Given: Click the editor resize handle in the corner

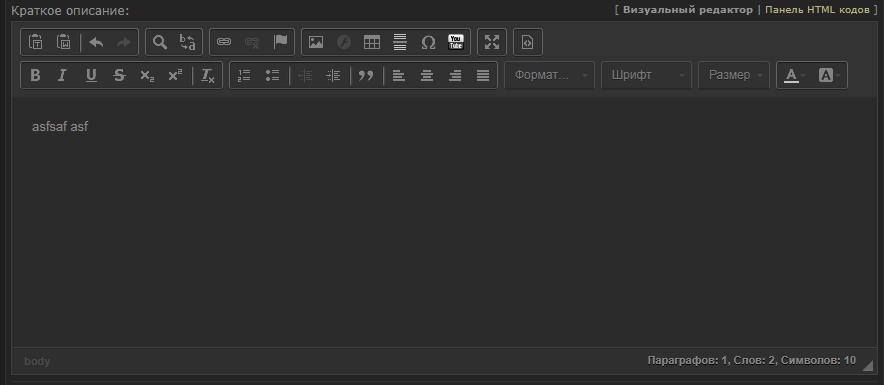Looking at the screenshot, I should click(x=867, y=366).
